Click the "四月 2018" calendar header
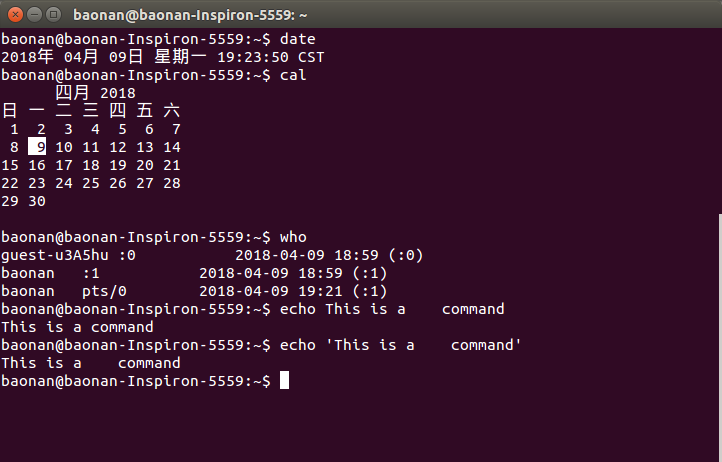This screenshot has width=722, height=462. click(x=95, y=93)
